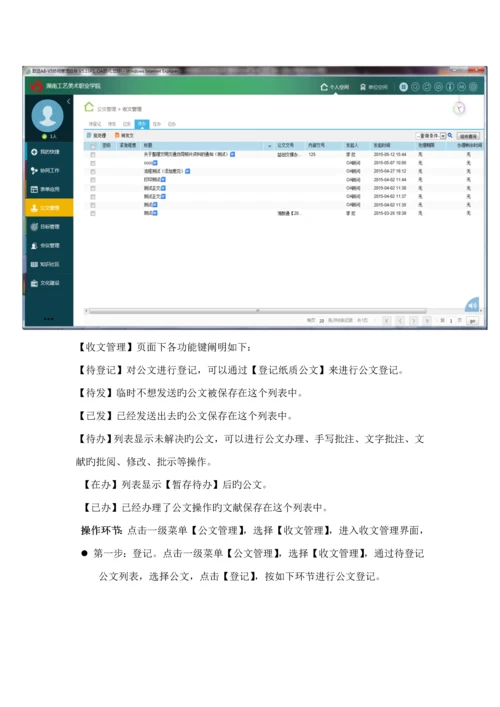Click the 内部文号 column header
Viewport: 500px width, 707px height.
pyautogui.click(x=317, y=145)
